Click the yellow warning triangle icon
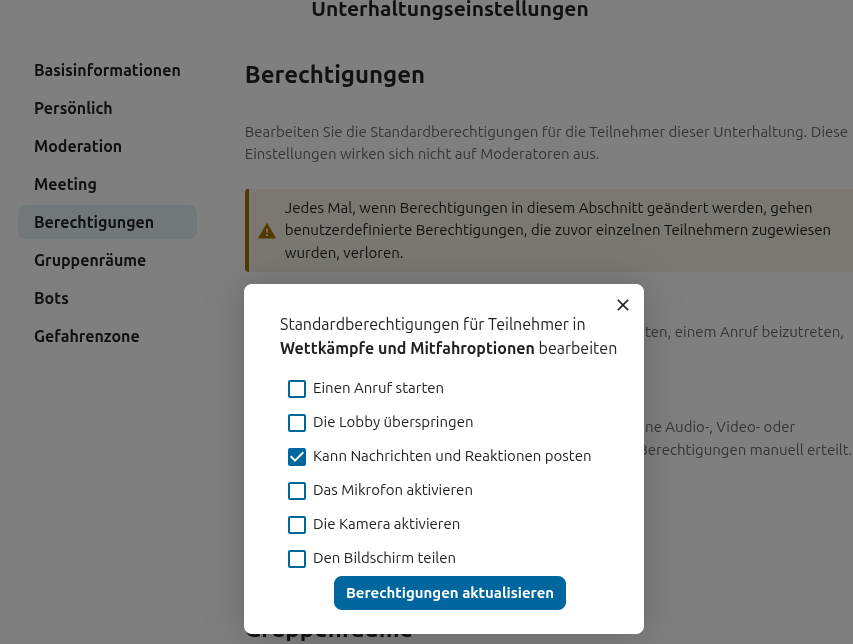 267,231
